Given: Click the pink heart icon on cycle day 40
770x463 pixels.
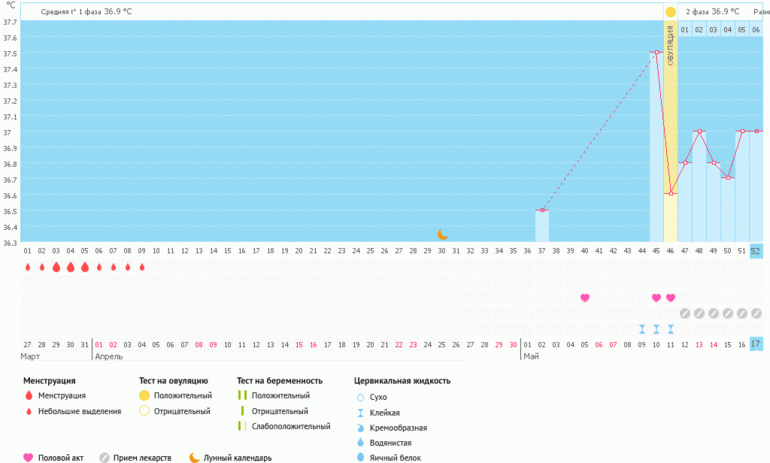Looking at the screenshot, I should [x=585, y=297].
